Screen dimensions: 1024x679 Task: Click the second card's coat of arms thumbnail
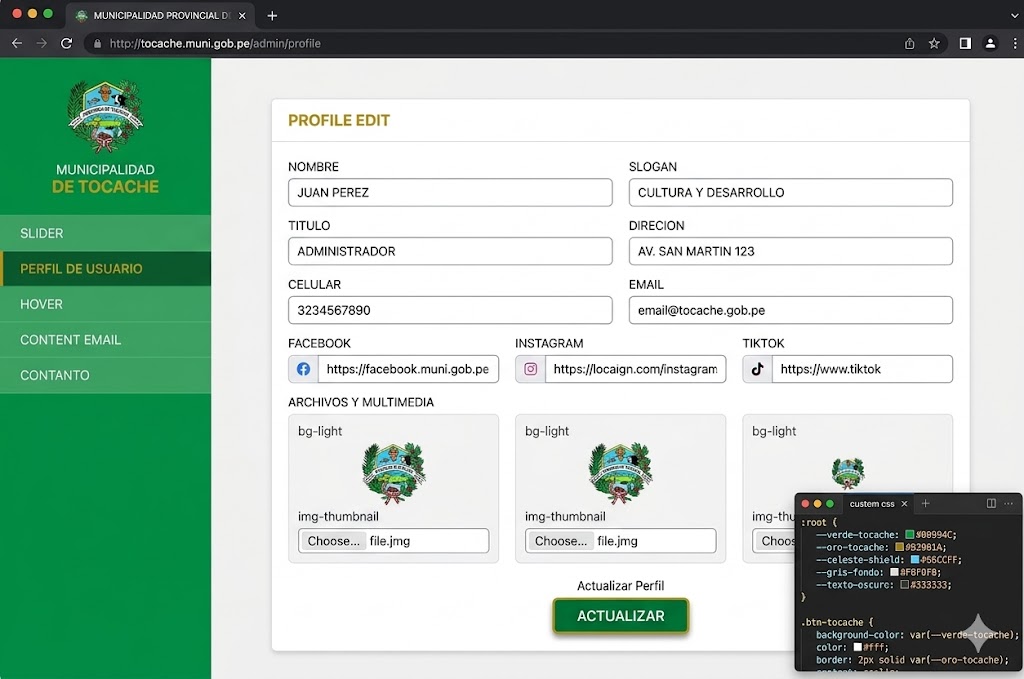click(620, 473)
